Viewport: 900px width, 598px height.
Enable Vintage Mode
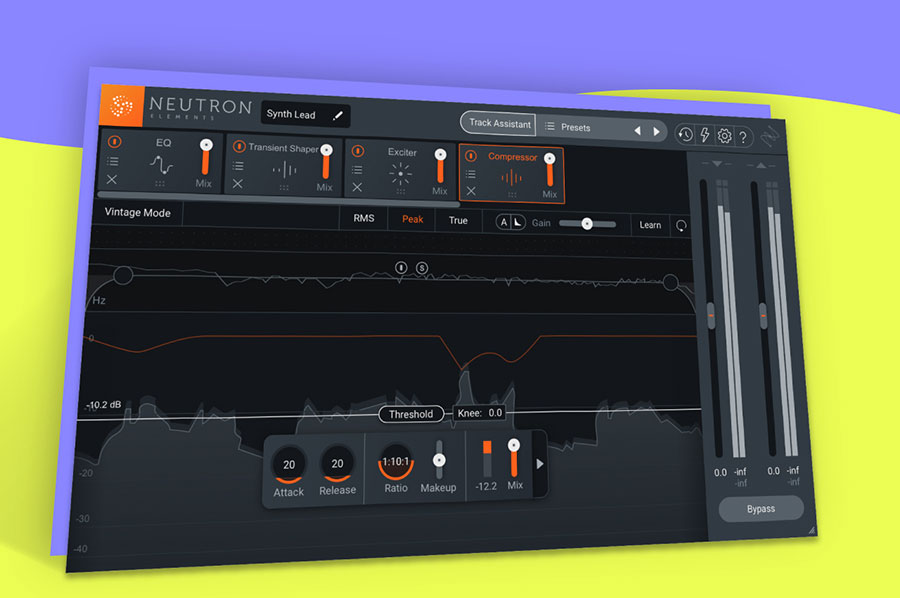click(138, 212)
